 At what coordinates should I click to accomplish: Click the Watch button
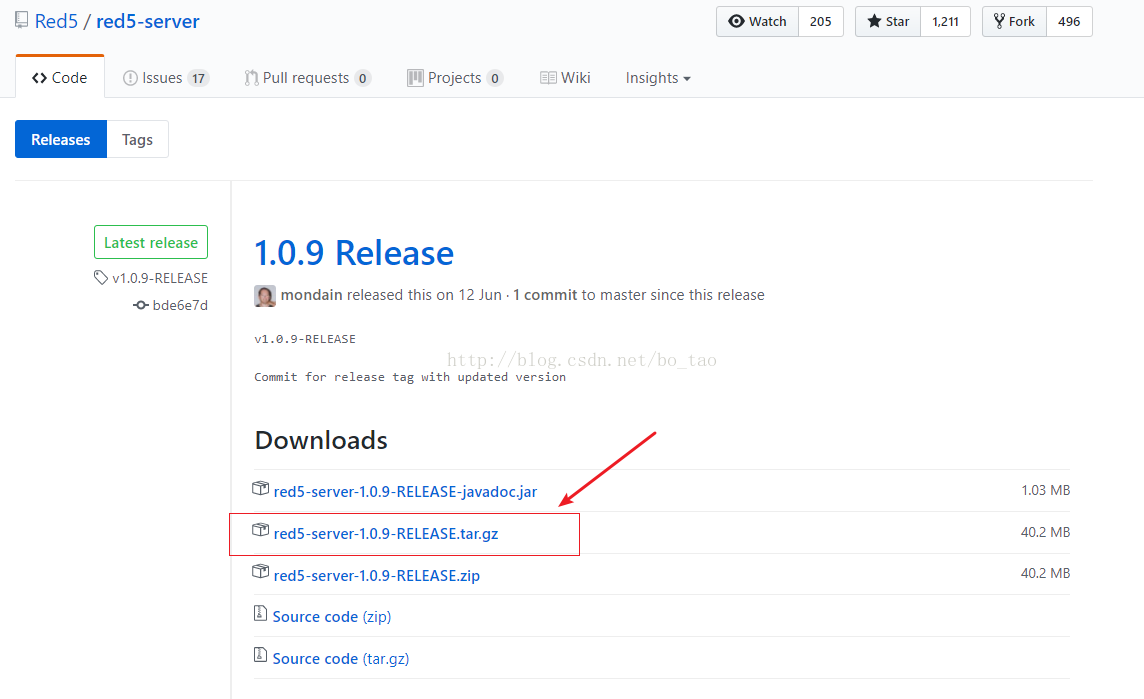pyautogui.click(x=757, y=21)
